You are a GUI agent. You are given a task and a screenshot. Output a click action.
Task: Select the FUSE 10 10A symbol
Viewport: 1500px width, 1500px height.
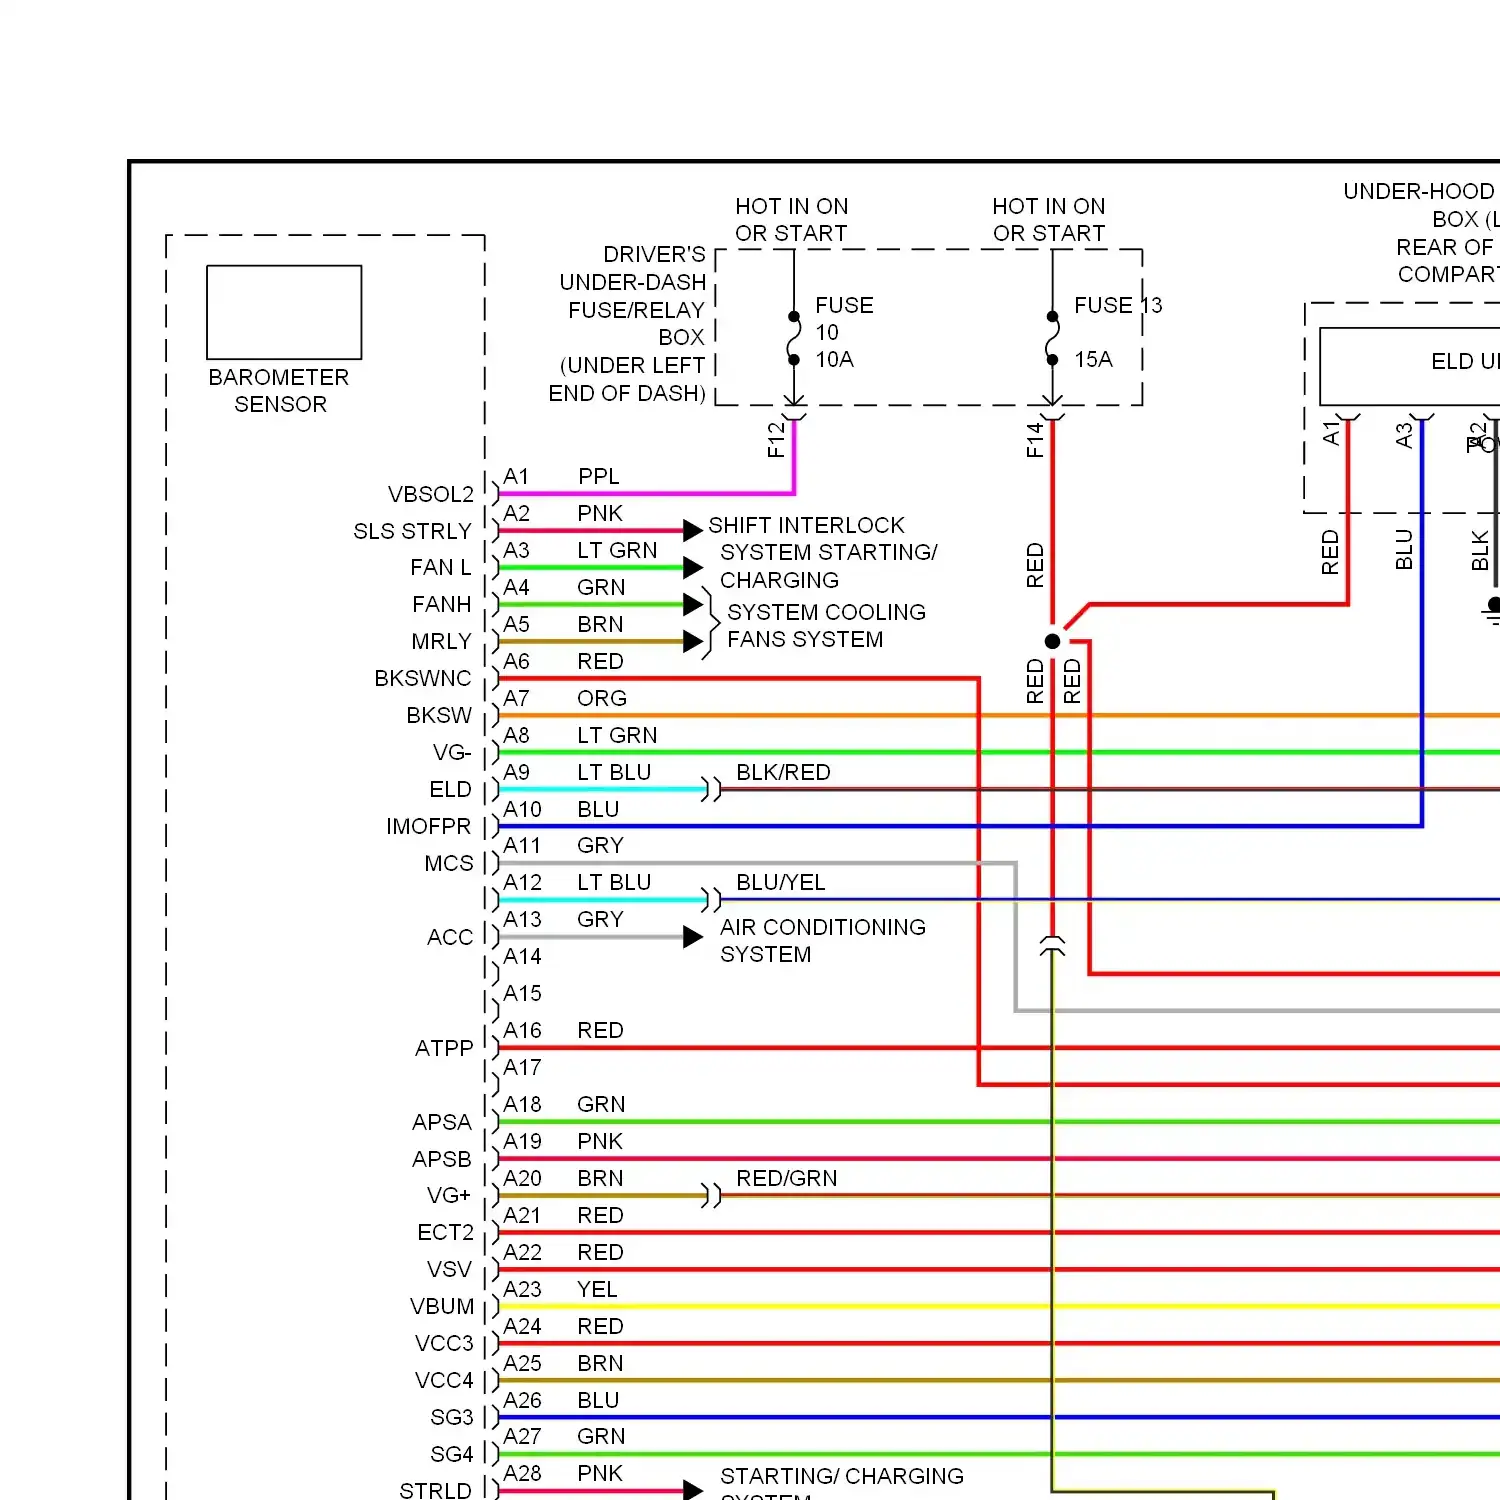(x=794, y=338)
